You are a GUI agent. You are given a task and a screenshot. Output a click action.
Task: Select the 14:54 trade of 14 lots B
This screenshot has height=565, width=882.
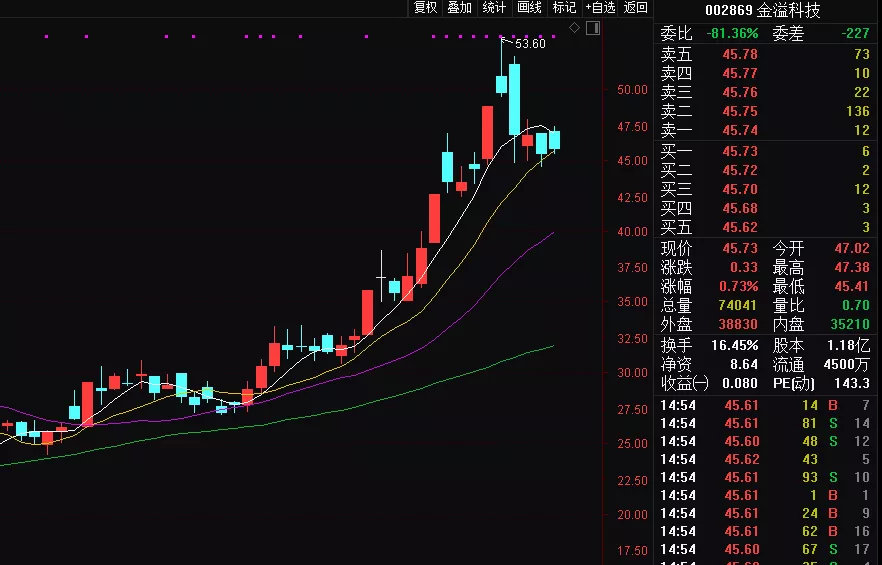pyautogui.click(x=765, y=405)
